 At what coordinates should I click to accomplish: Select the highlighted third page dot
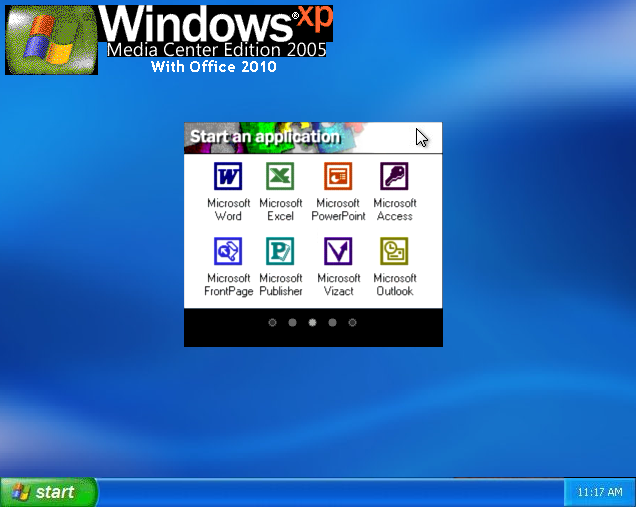click(x=312, y=322)
